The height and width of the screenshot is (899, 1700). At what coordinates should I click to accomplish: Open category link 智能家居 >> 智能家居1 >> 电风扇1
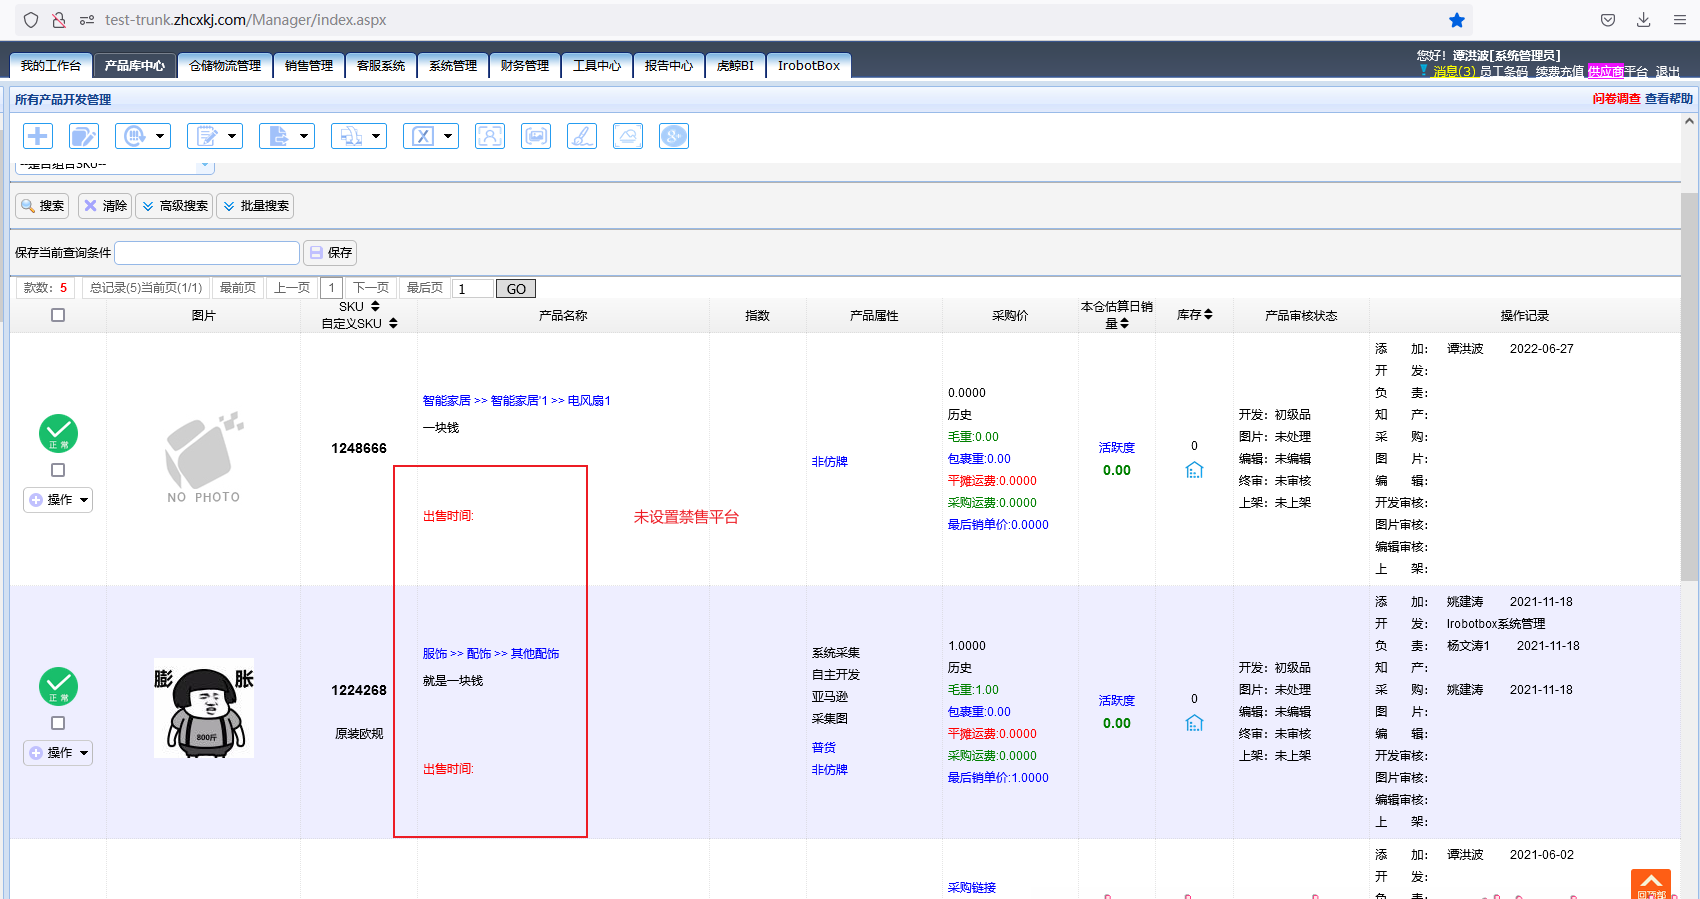pos(516,401)
